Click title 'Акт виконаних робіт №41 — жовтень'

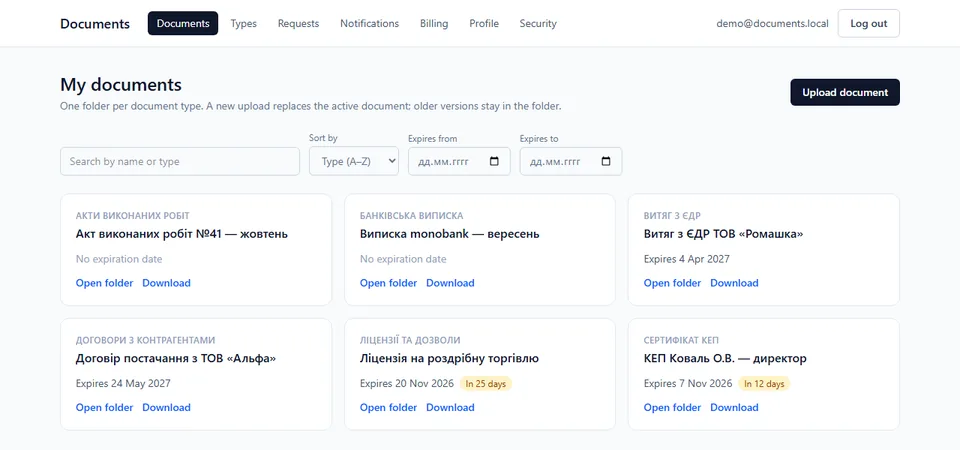tap(182, 234)
